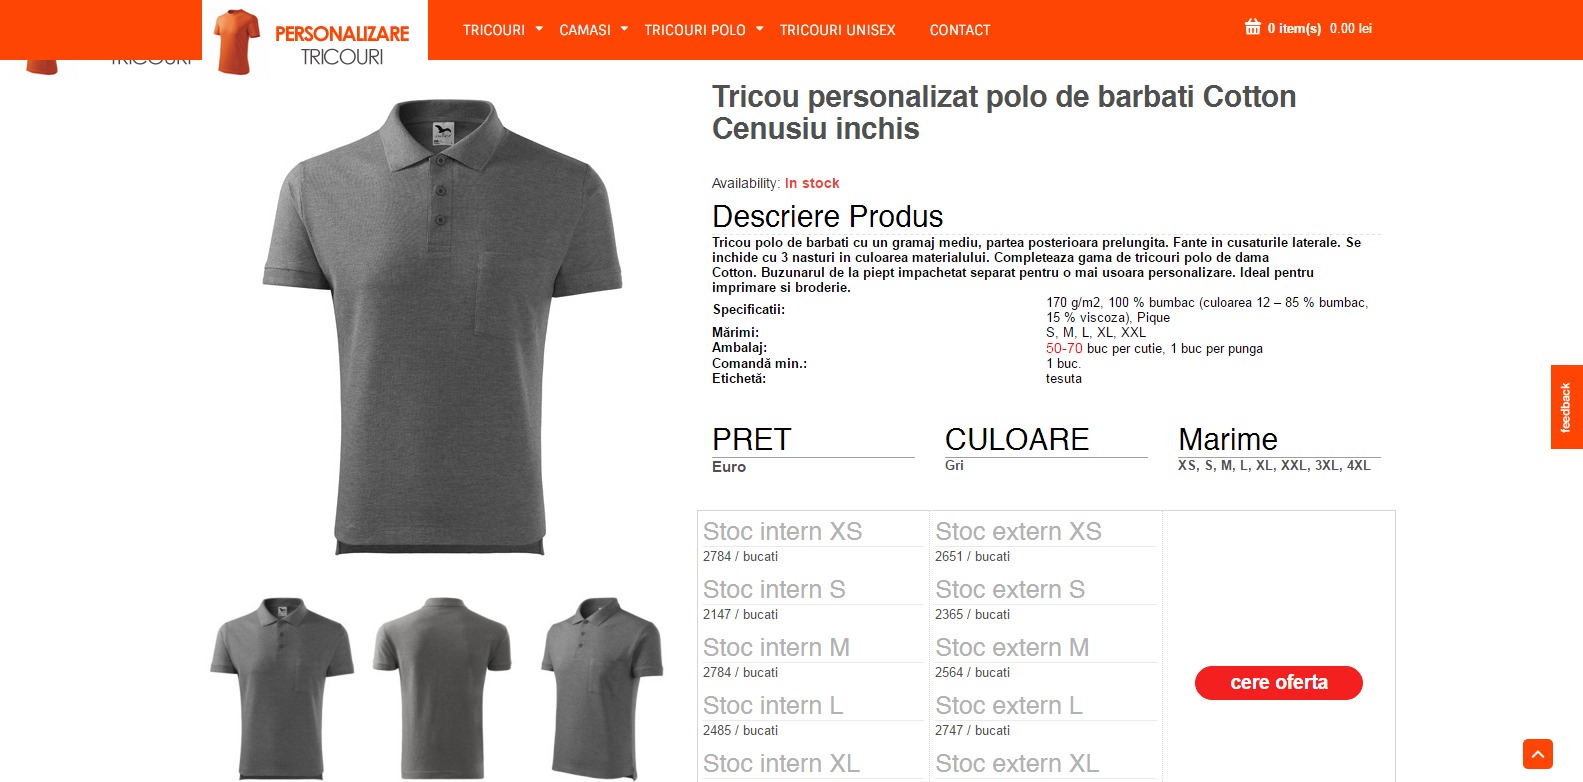1583x782 pixels.
Task: Open the Tricouri Unisex menu item
Action: pyautogui.click(x=837, y=30)
